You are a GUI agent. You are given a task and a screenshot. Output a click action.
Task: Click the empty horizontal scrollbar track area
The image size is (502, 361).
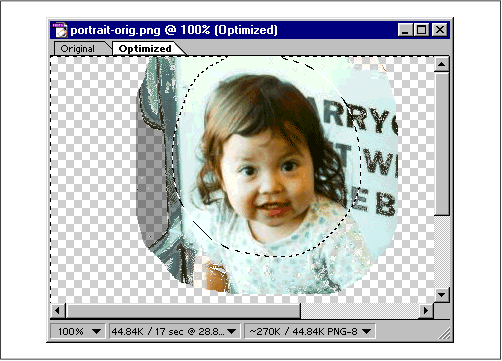359,311
